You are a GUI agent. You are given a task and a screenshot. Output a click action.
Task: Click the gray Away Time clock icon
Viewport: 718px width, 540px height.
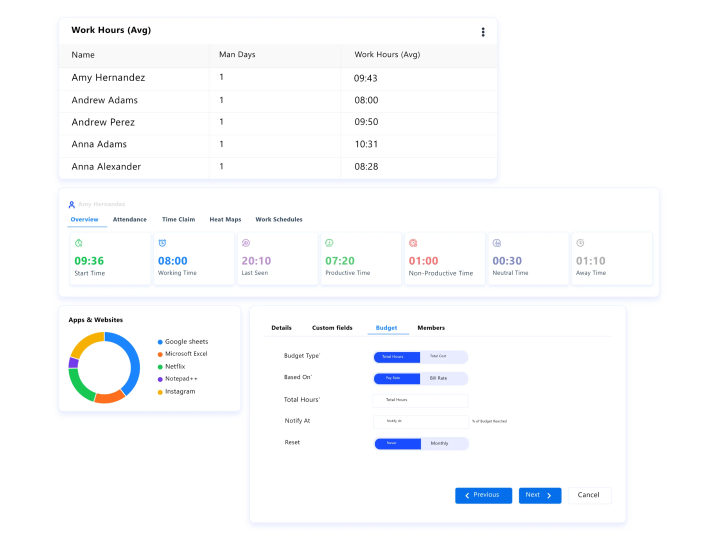coord(581,243)
